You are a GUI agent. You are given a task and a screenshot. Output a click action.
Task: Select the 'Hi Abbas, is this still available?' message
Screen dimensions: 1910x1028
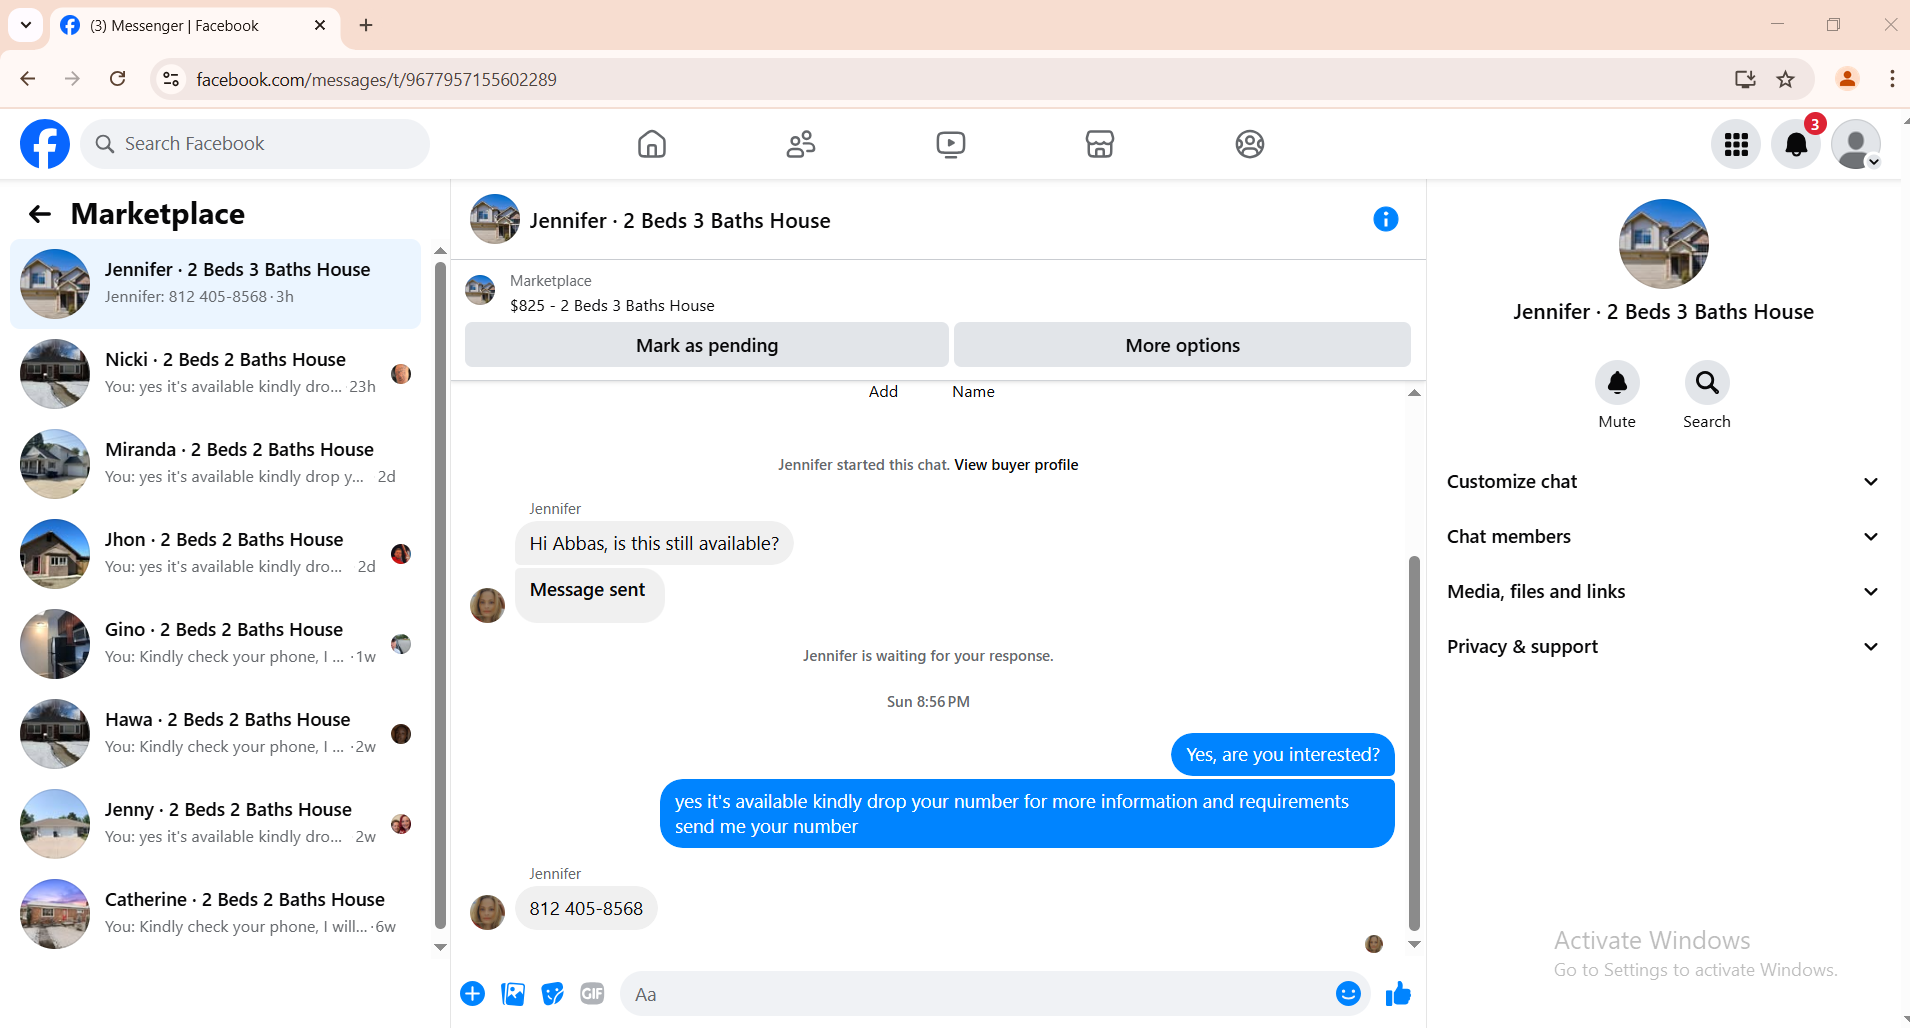click(x=654, y=544)
